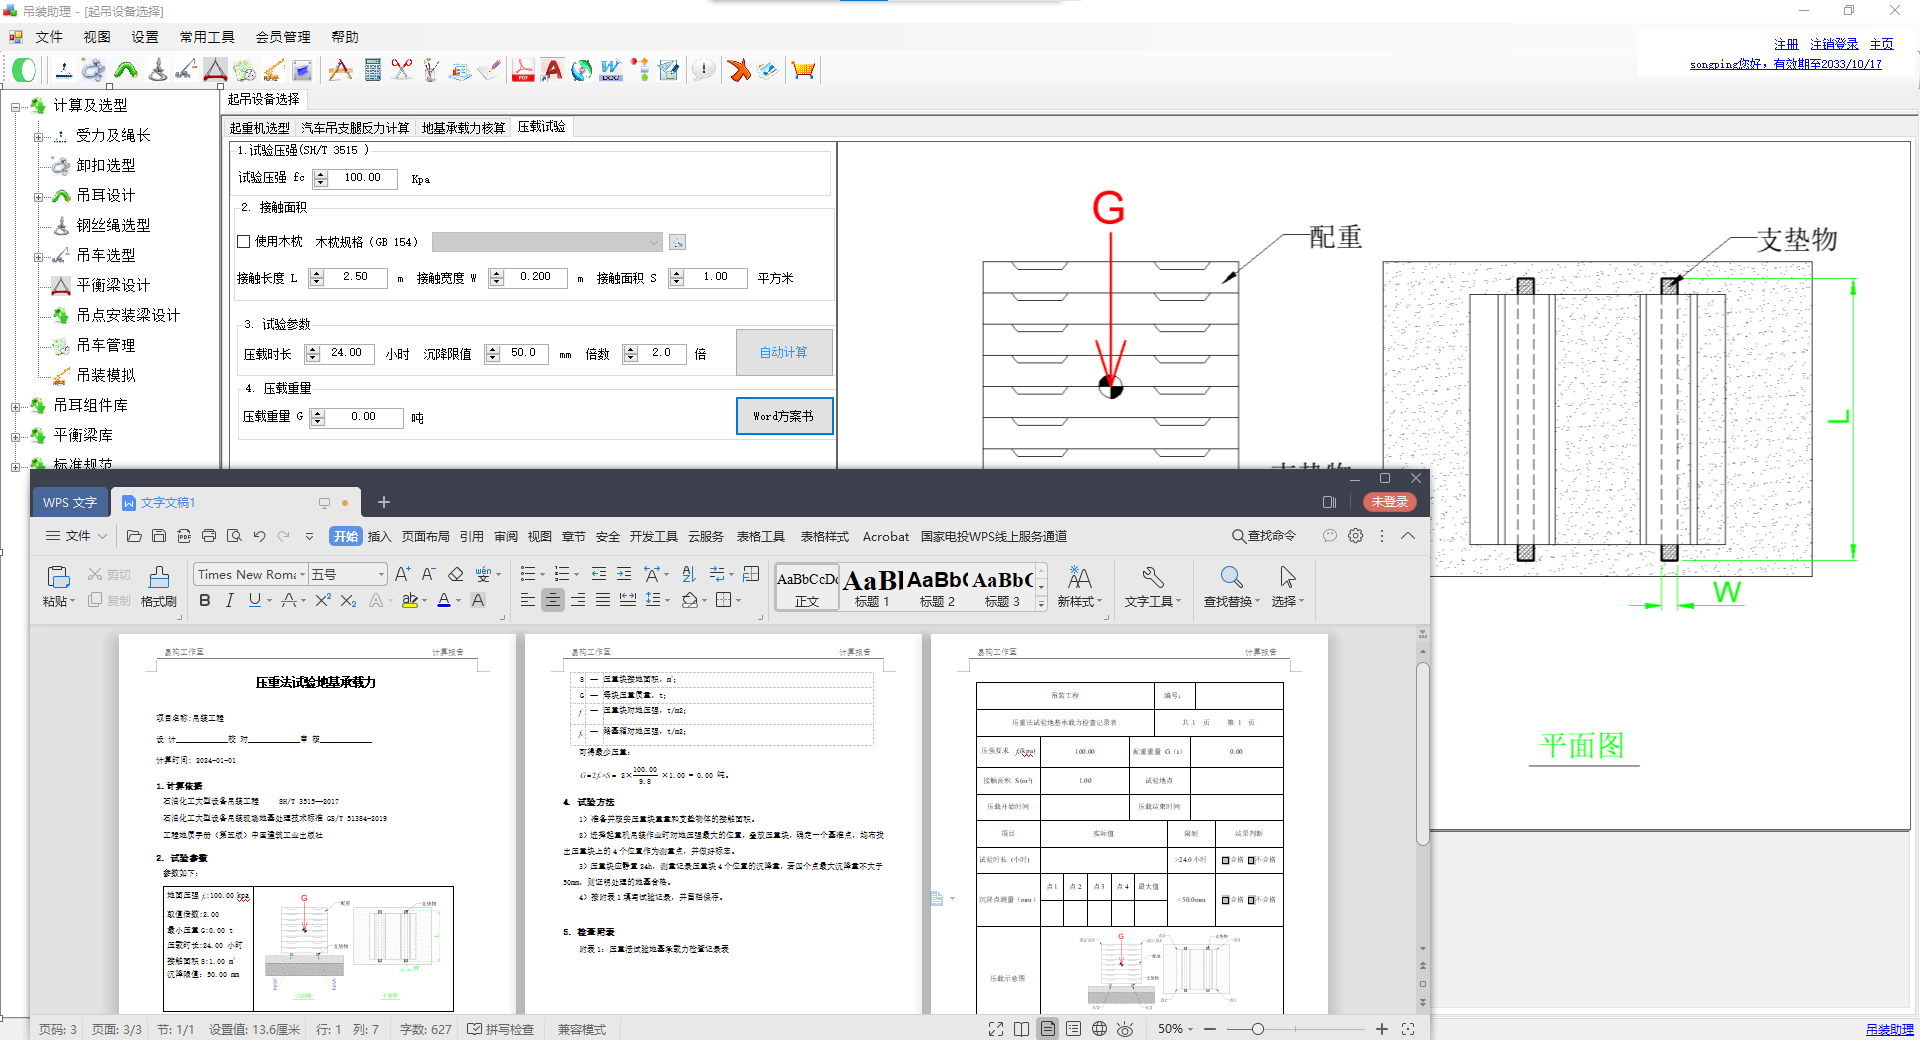Click the 吊装助理 link at bottom right
The image size is (1920, 1040).
[1889, 1029]
